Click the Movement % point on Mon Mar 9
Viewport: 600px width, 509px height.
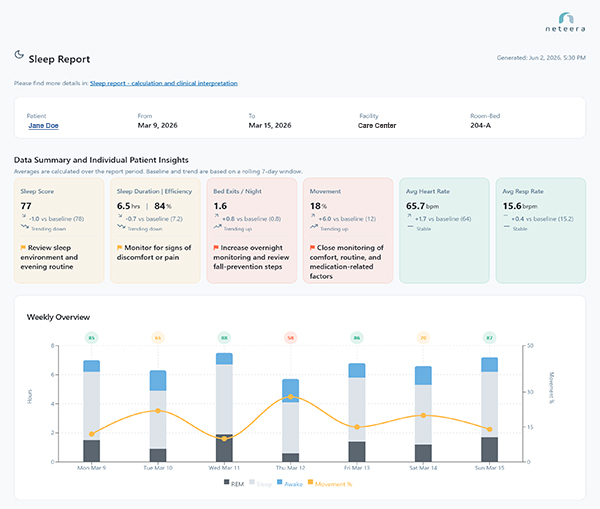pyautogui.click(x=91, y=434)
